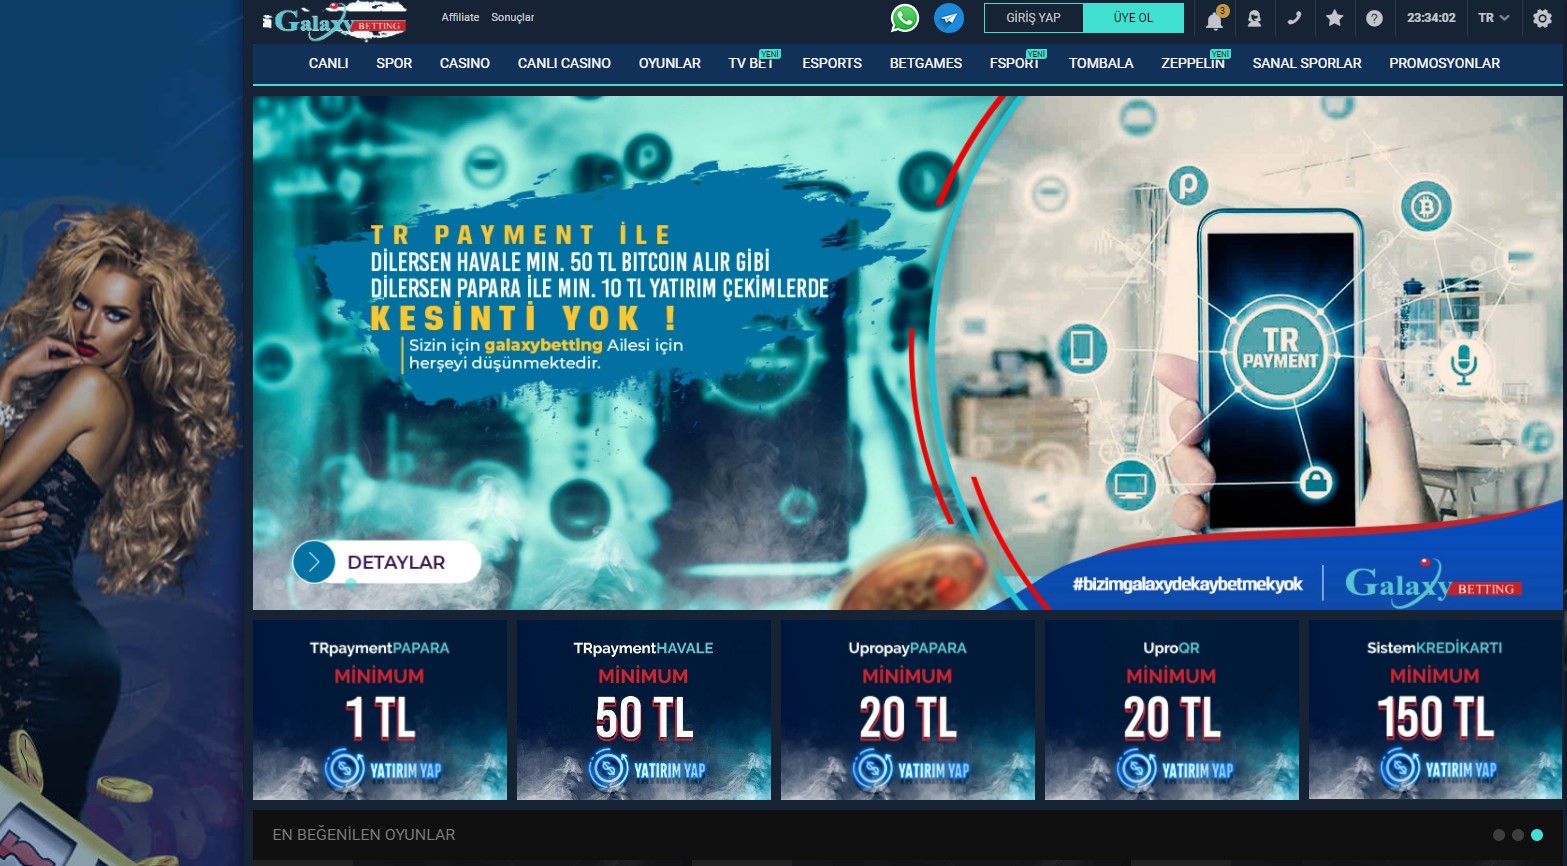Open favorites star icon
This screenshot has height=866, width=1567.
pos(1334,18)
